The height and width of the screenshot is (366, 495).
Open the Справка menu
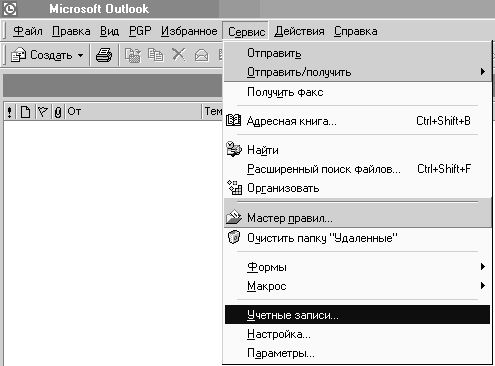coord(356,31)
